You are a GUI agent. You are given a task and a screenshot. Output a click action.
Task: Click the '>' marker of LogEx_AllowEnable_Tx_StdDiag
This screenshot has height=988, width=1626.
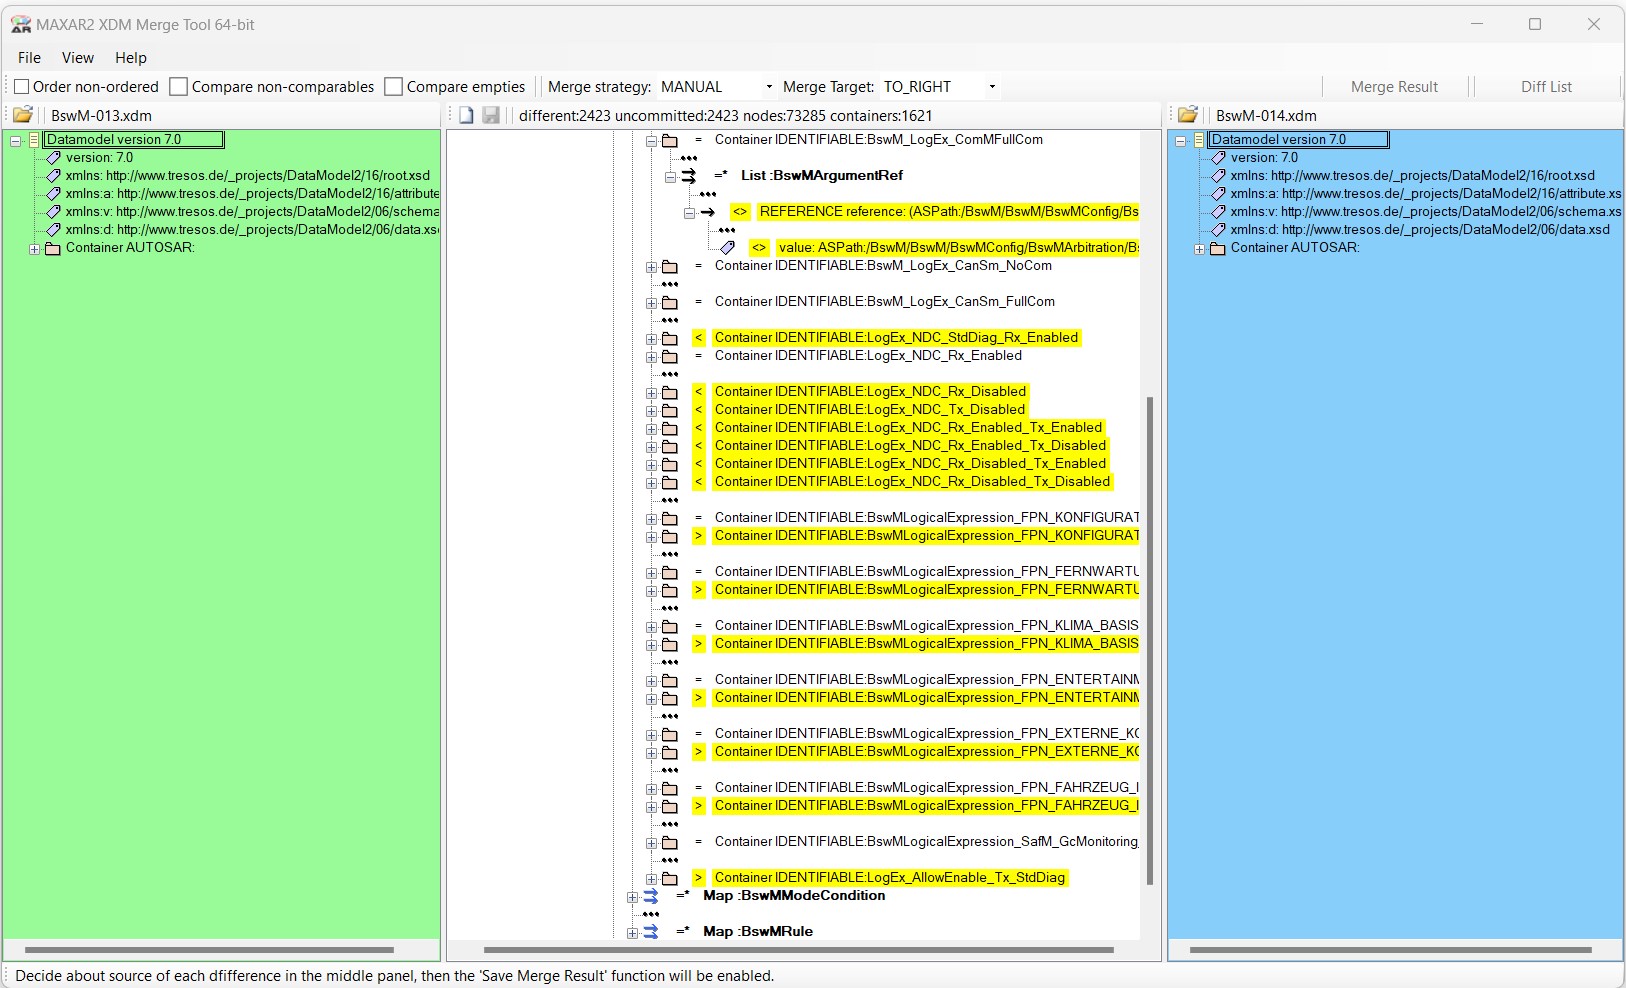[699, 878]
